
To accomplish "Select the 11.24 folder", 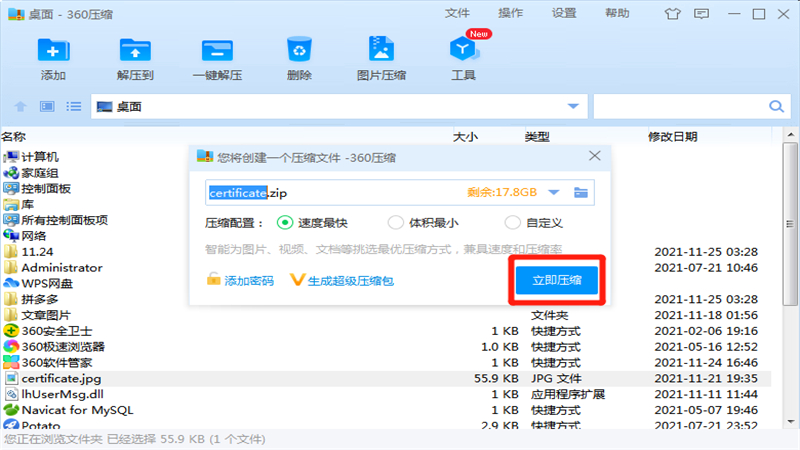I will pyautogui.click(x=37, y=252).
